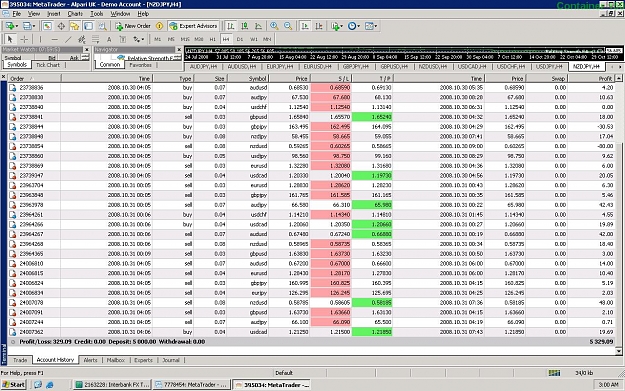
Task: Switch timeframe to W1
Action: pyautogui.click(x=254, y=39)
